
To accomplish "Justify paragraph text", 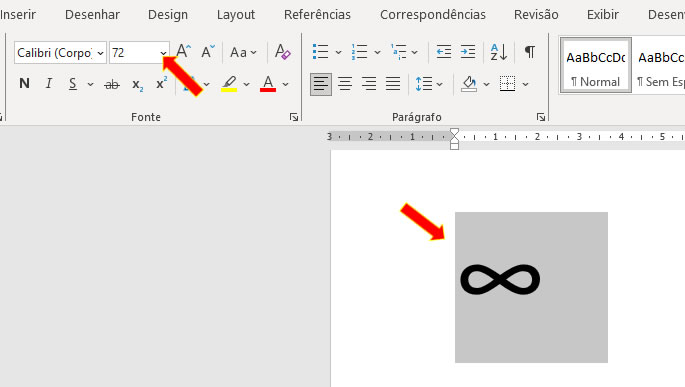I will [x=393, y=83].
